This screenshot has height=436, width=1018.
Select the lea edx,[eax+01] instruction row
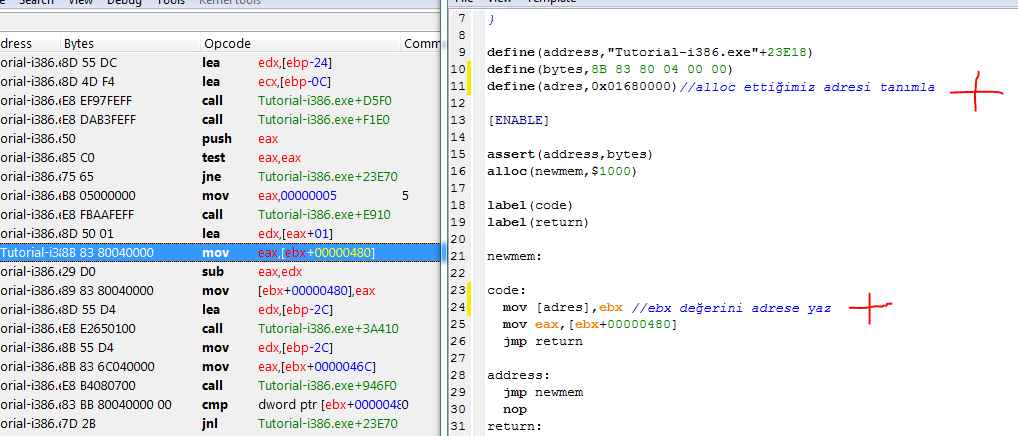tap(219, 233)
